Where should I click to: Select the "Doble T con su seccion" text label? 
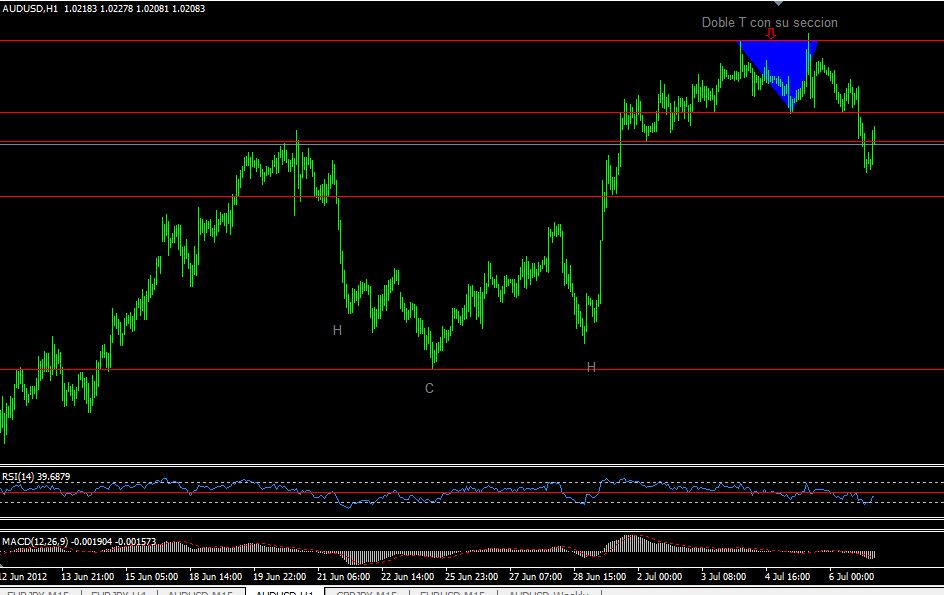[769, 22]
